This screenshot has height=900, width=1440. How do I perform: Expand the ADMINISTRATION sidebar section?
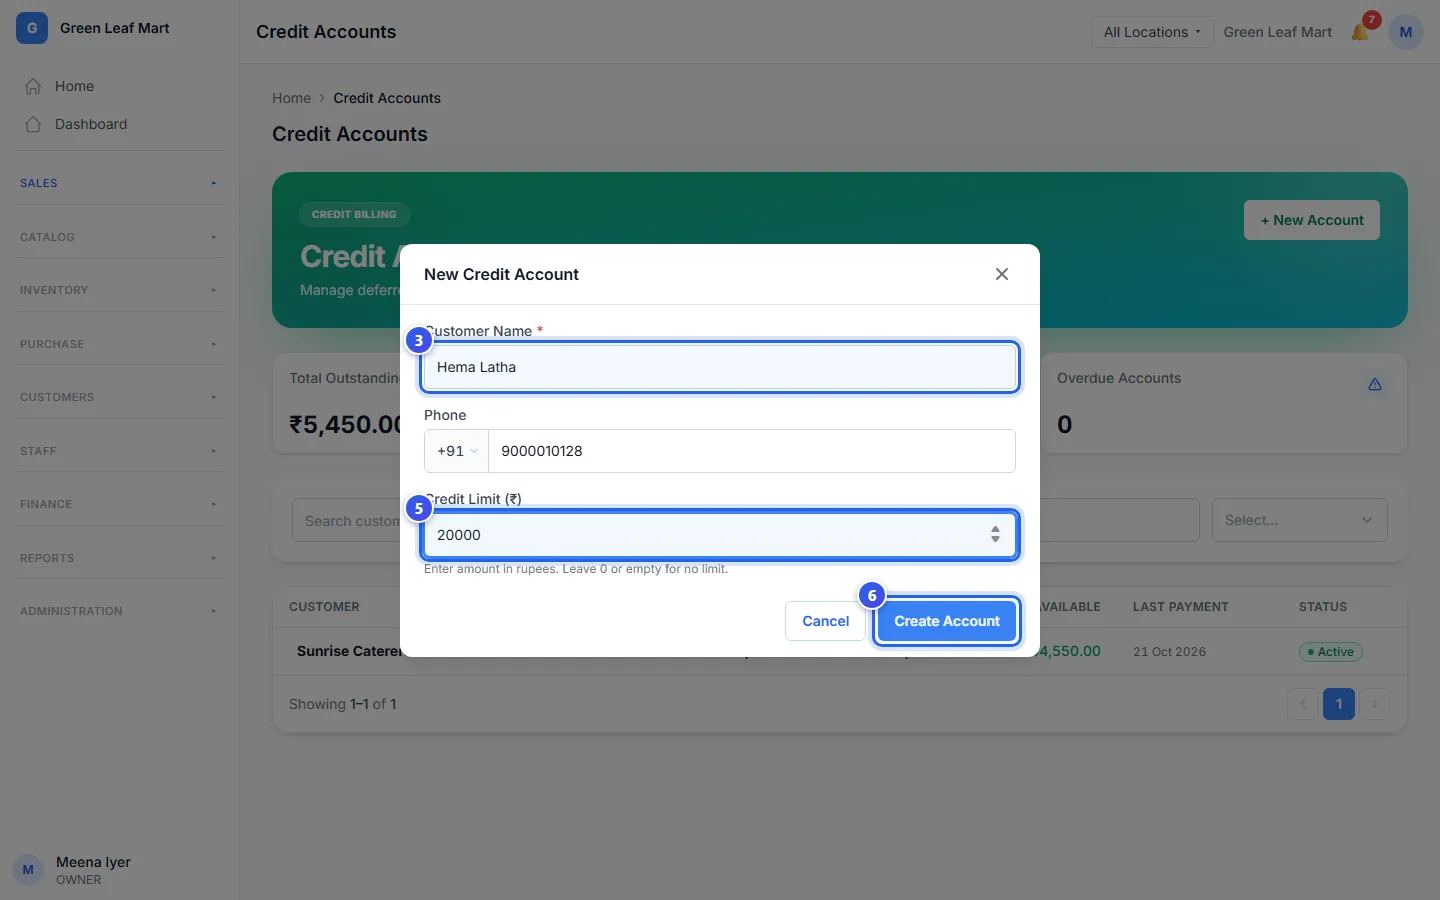[x=120, y=611]
